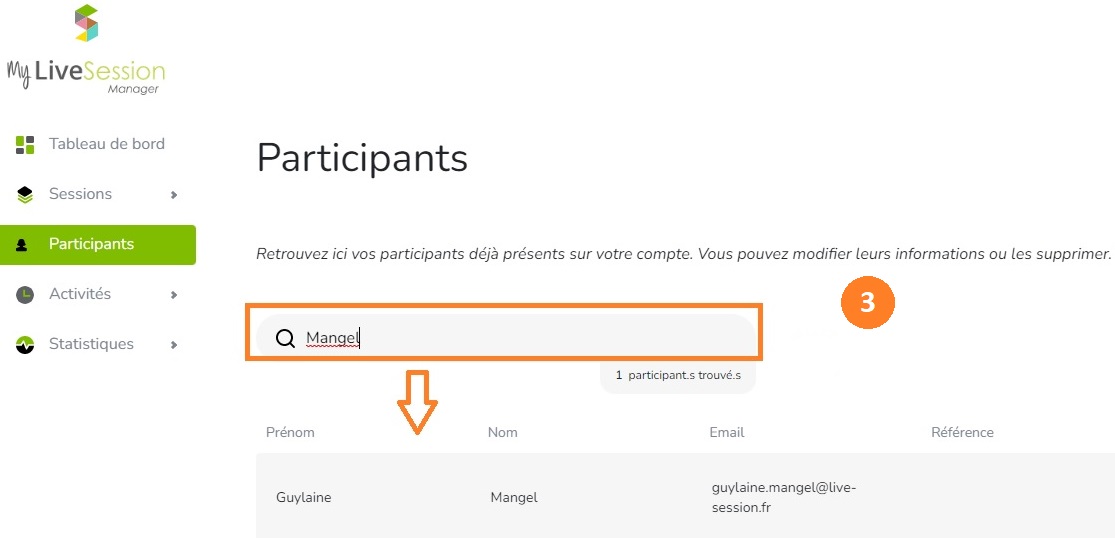This screenshot has height=538, width=1115.
Task: Expand the Activités submenu arrow
Action: click(174, 294)
